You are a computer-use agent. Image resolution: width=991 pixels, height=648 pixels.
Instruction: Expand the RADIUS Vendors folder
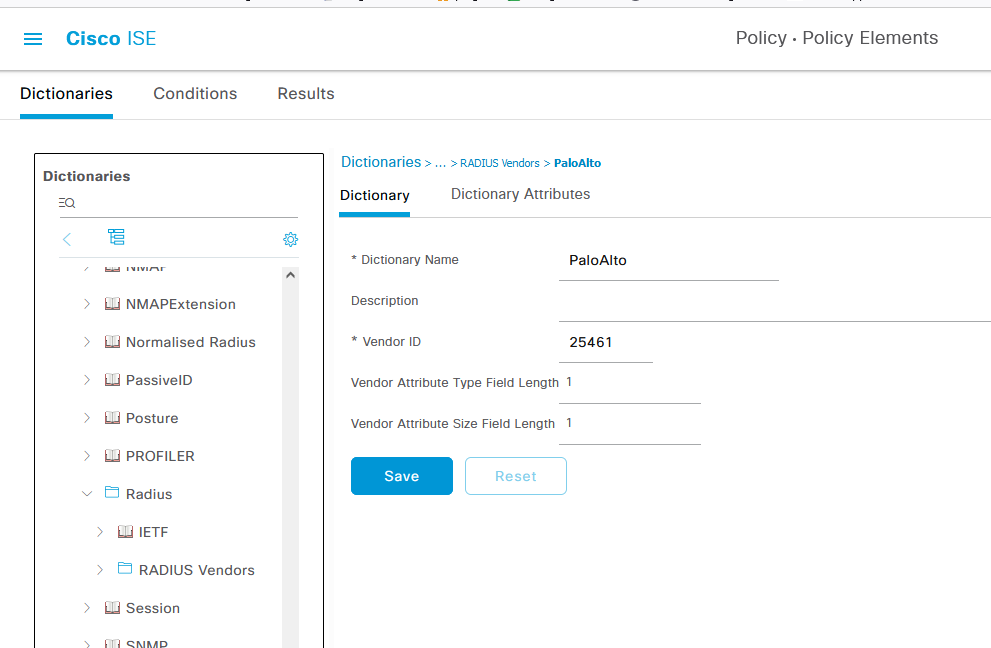pos(100,570)
